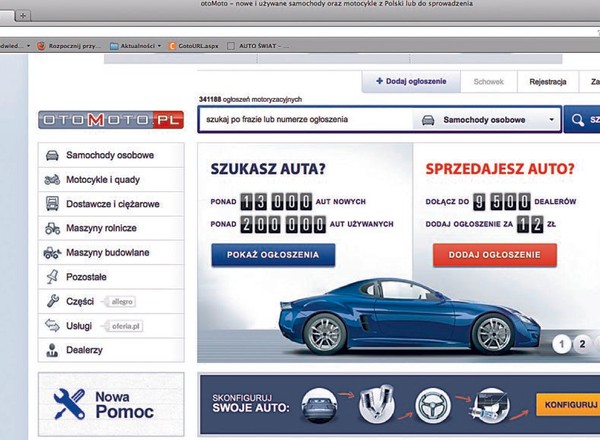Image resolution: width=600 pixels, height=440 pixels.
Task: Click the pushpin icon for Pozostałe
Action: coord(52,277)
